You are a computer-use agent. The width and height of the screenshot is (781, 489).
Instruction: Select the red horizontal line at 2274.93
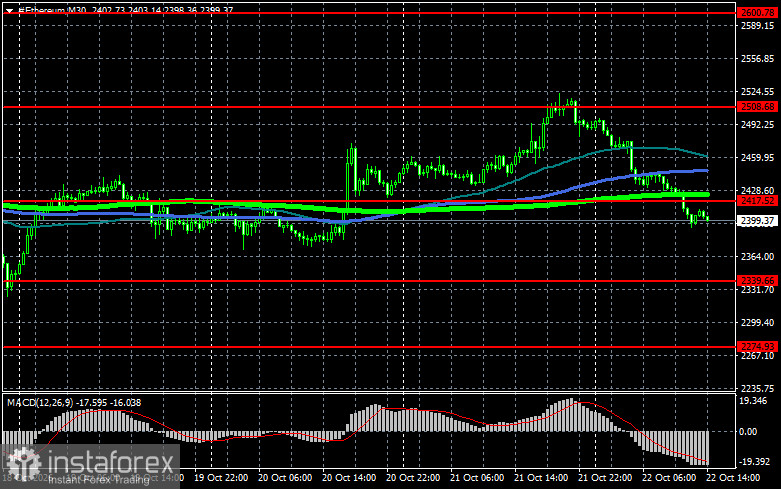(x=369, y=347)
